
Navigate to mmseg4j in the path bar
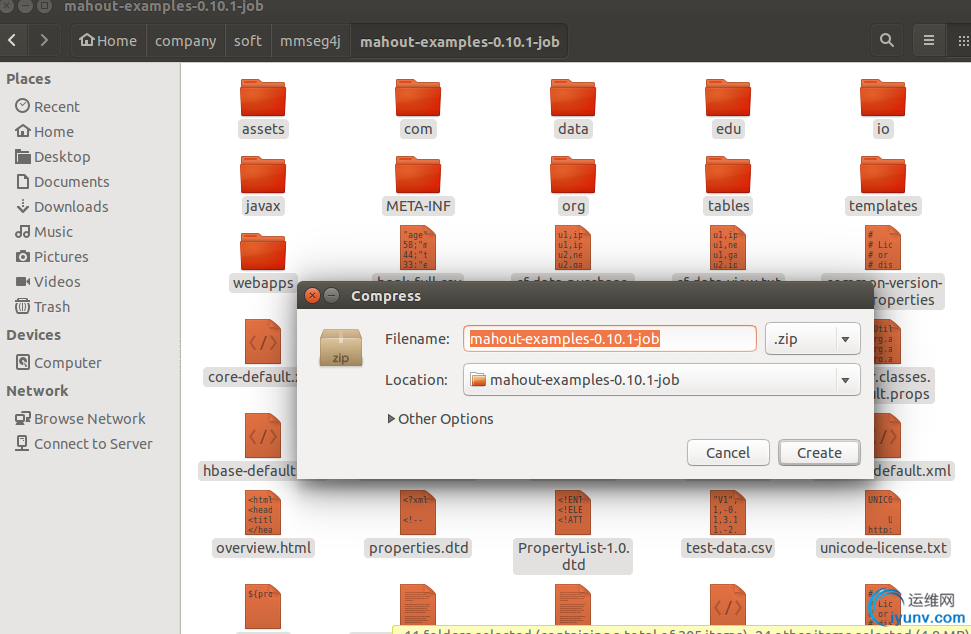coord(310,41)
